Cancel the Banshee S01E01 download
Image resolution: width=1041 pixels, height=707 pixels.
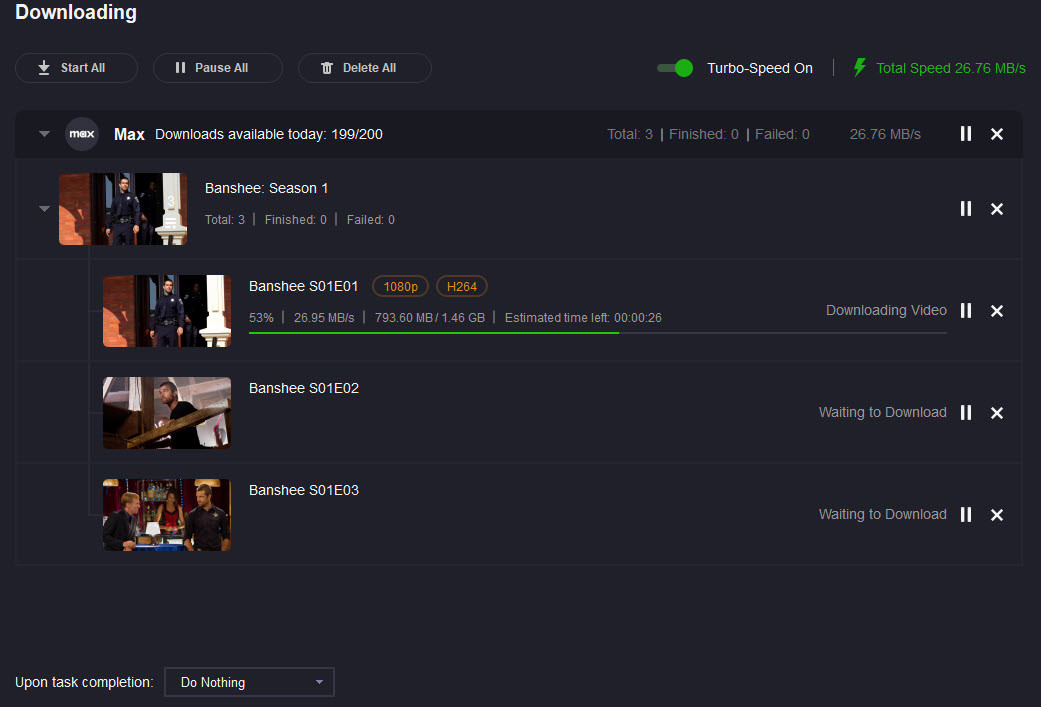click(996, 311)
